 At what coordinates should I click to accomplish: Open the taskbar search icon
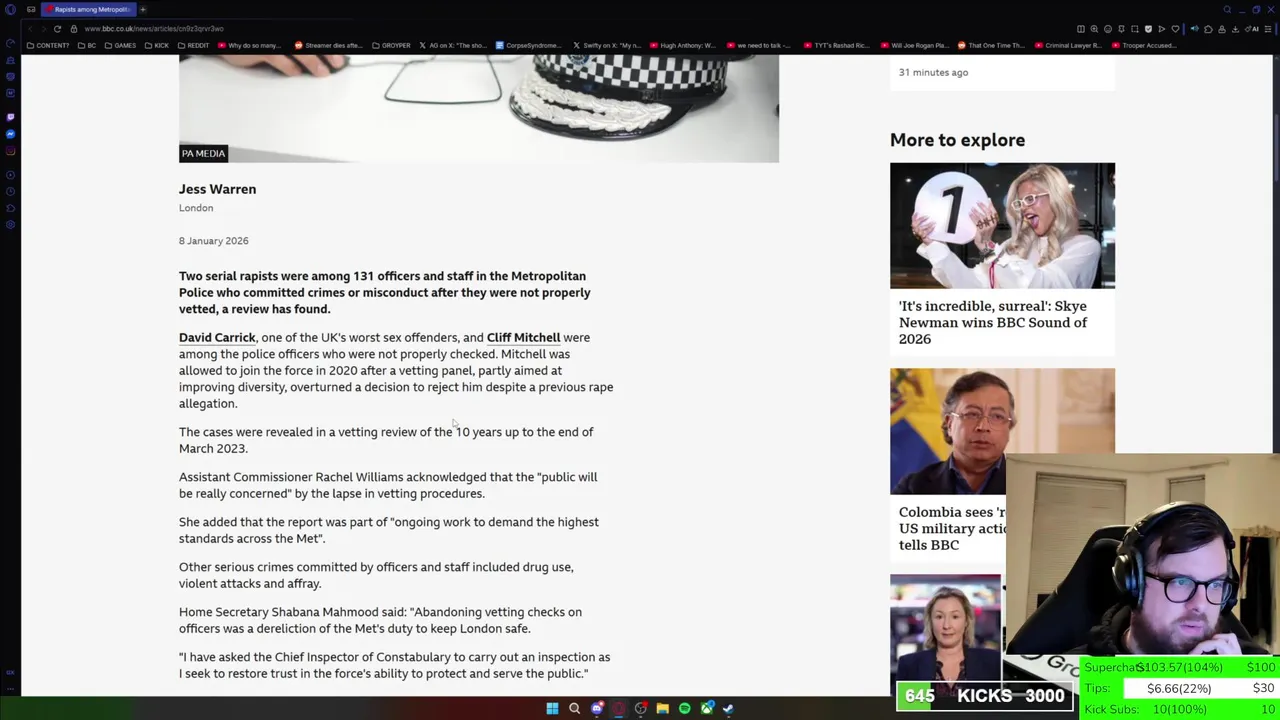tap(574, 708)
